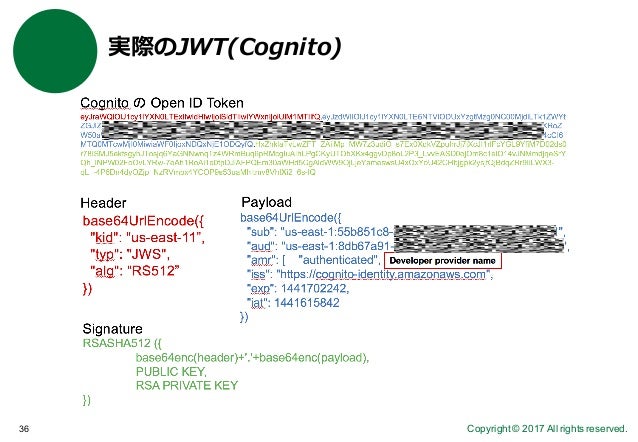638x442 pixels.
Task: Select the "sub" us-east-1:55b851c8 line
Action: tap(406, 232)
